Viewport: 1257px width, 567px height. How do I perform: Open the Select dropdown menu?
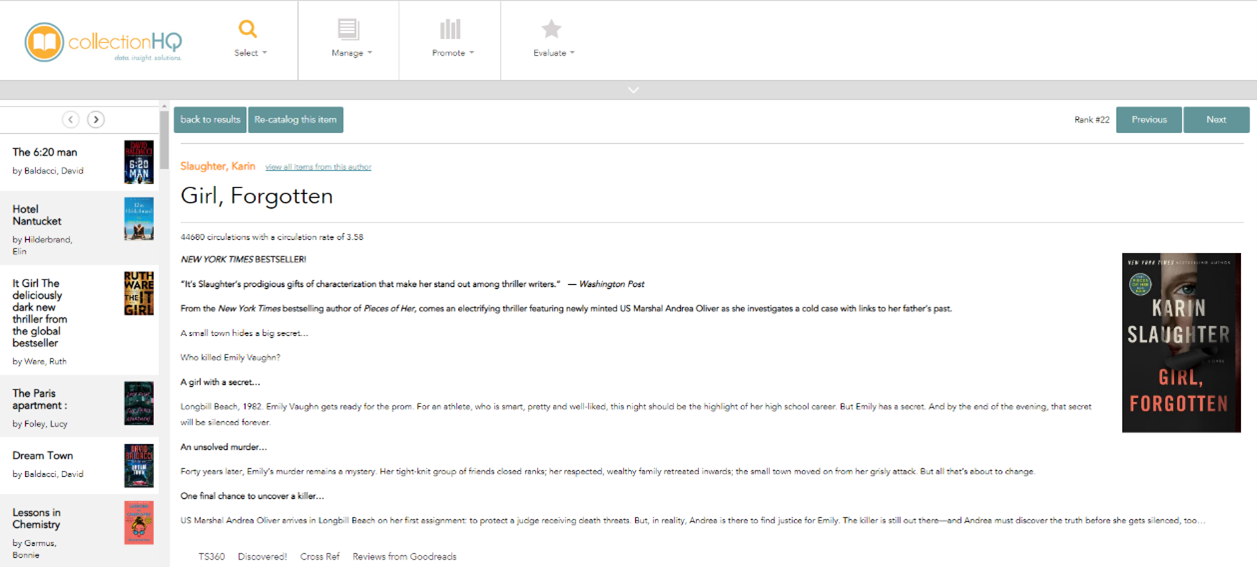250,53
